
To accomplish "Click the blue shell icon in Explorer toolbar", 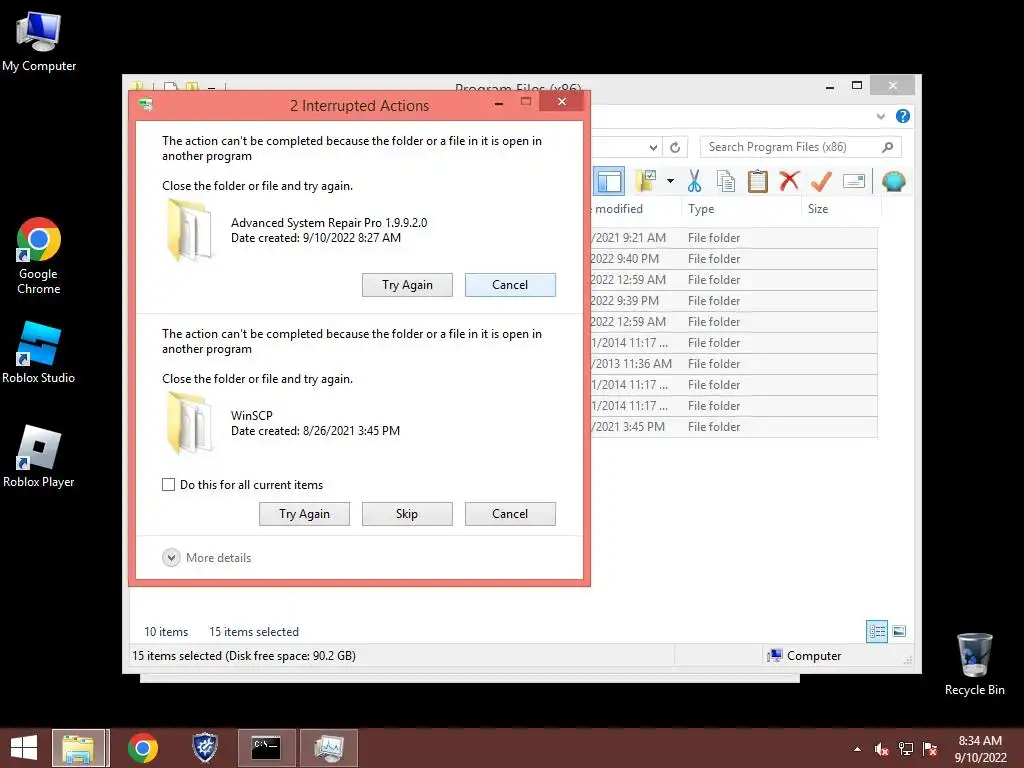I will pyautogui.click(x=893, y=181).
